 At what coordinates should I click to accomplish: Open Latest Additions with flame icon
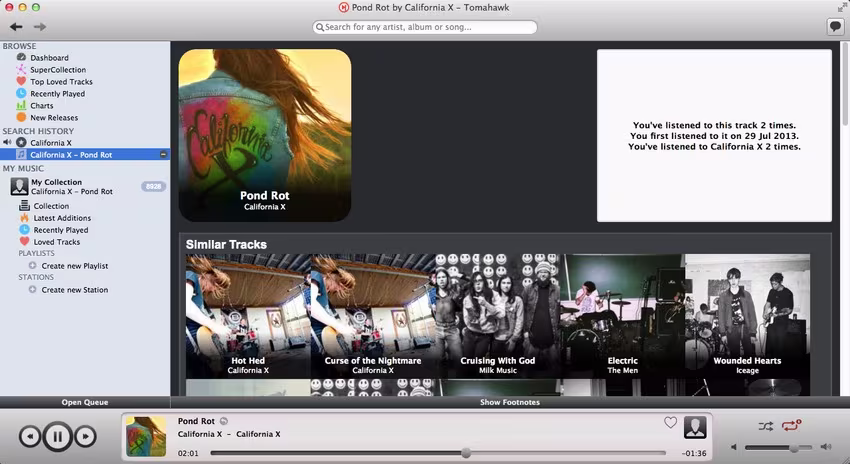point(62,218)
